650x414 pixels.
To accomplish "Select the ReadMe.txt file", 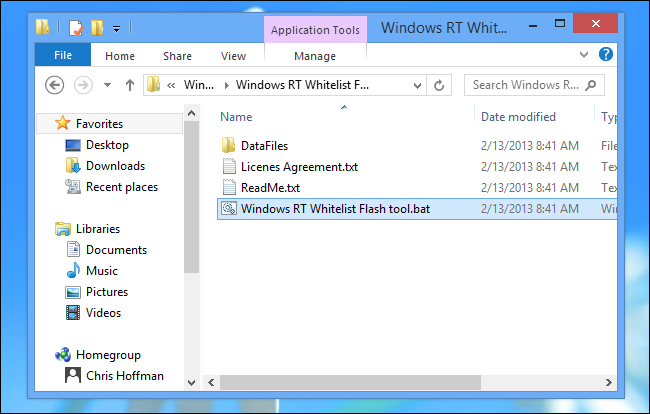I will tap(270, 188).
